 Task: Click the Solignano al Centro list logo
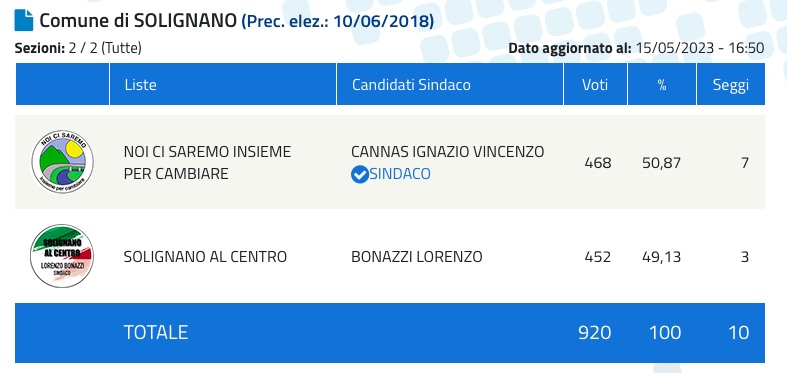pyautogui.click(x=62, y=256)
